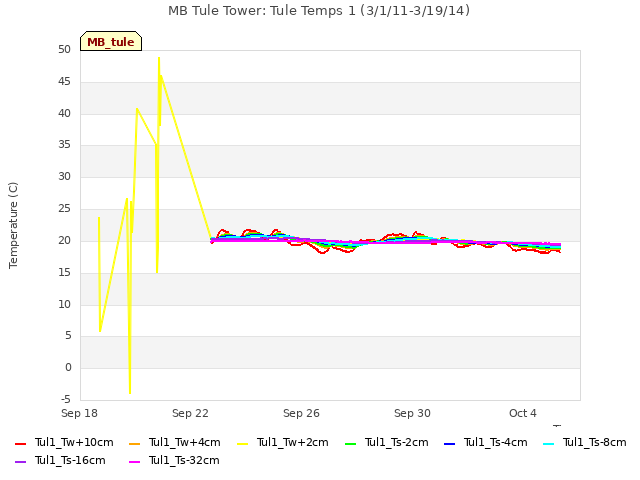Screen dimensions: 640x480
Task: Click the Sep 18 x-axis label
Action: coord(79,413)
